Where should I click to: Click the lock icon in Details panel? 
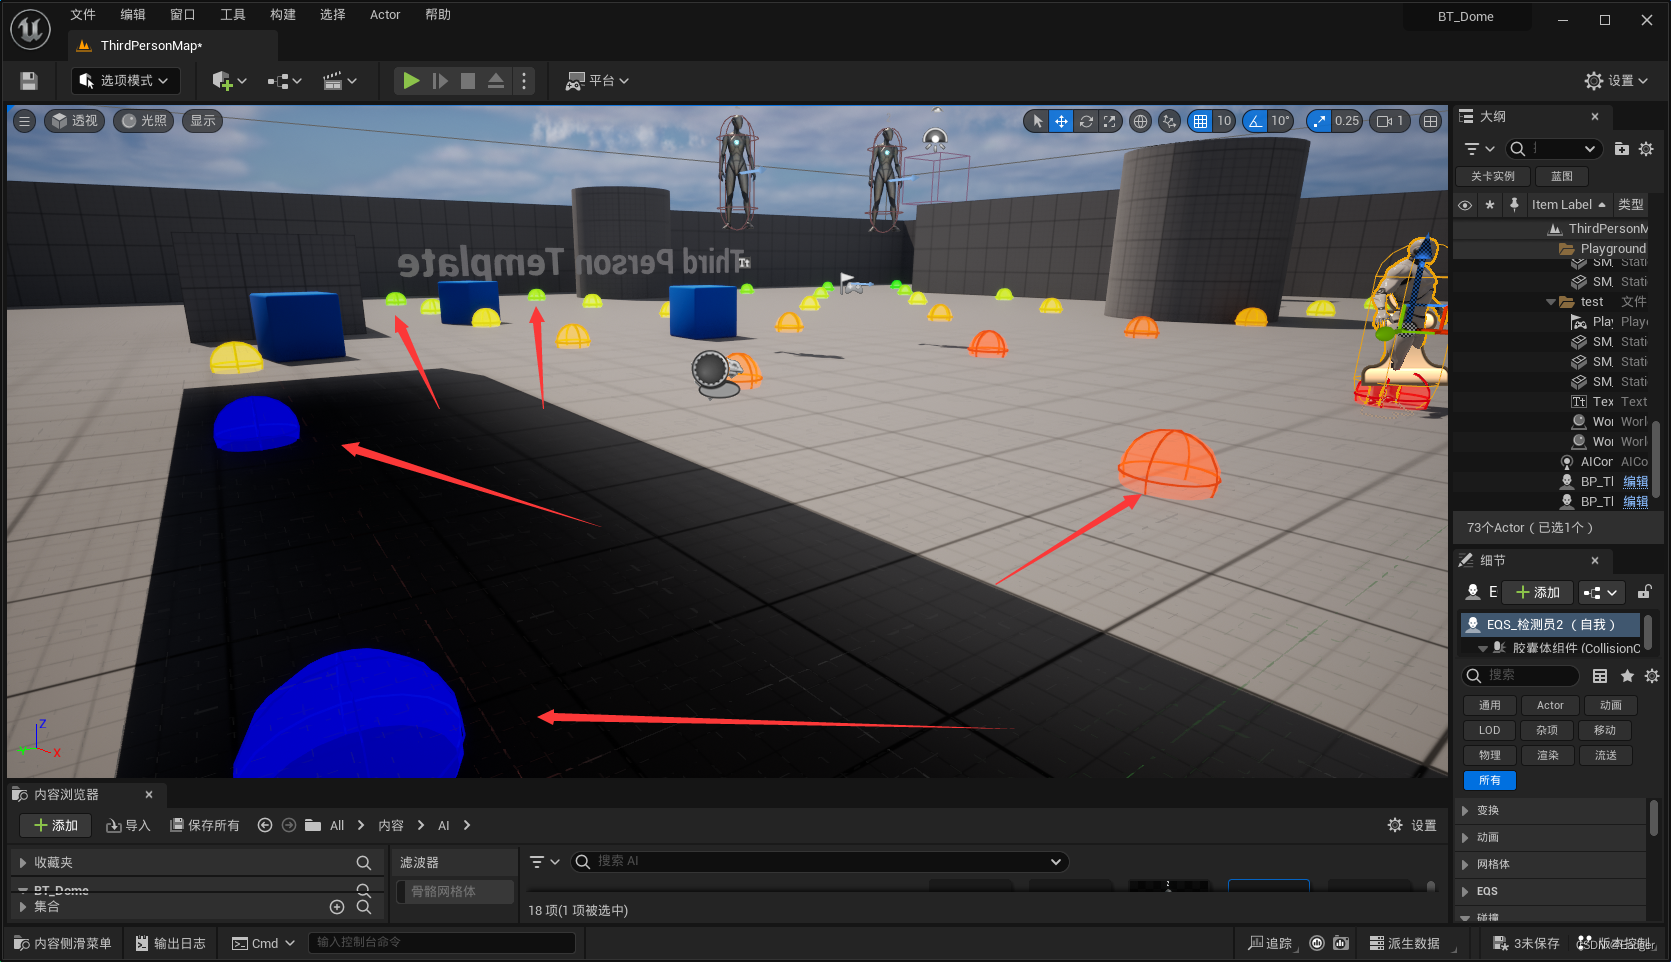pyautogui.click(x=1644, y=592)
